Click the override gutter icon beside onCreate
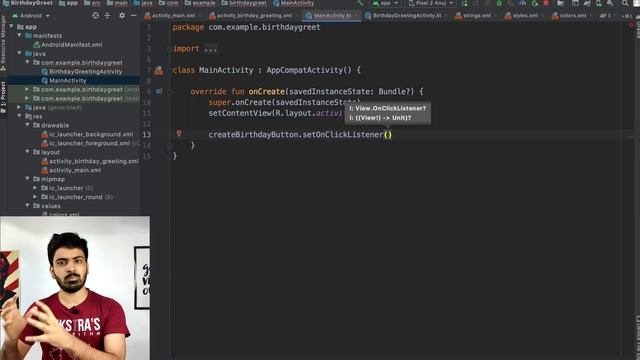Image resolution: width=640 pixels, height=360 pixels. click(x=158, y=91)
